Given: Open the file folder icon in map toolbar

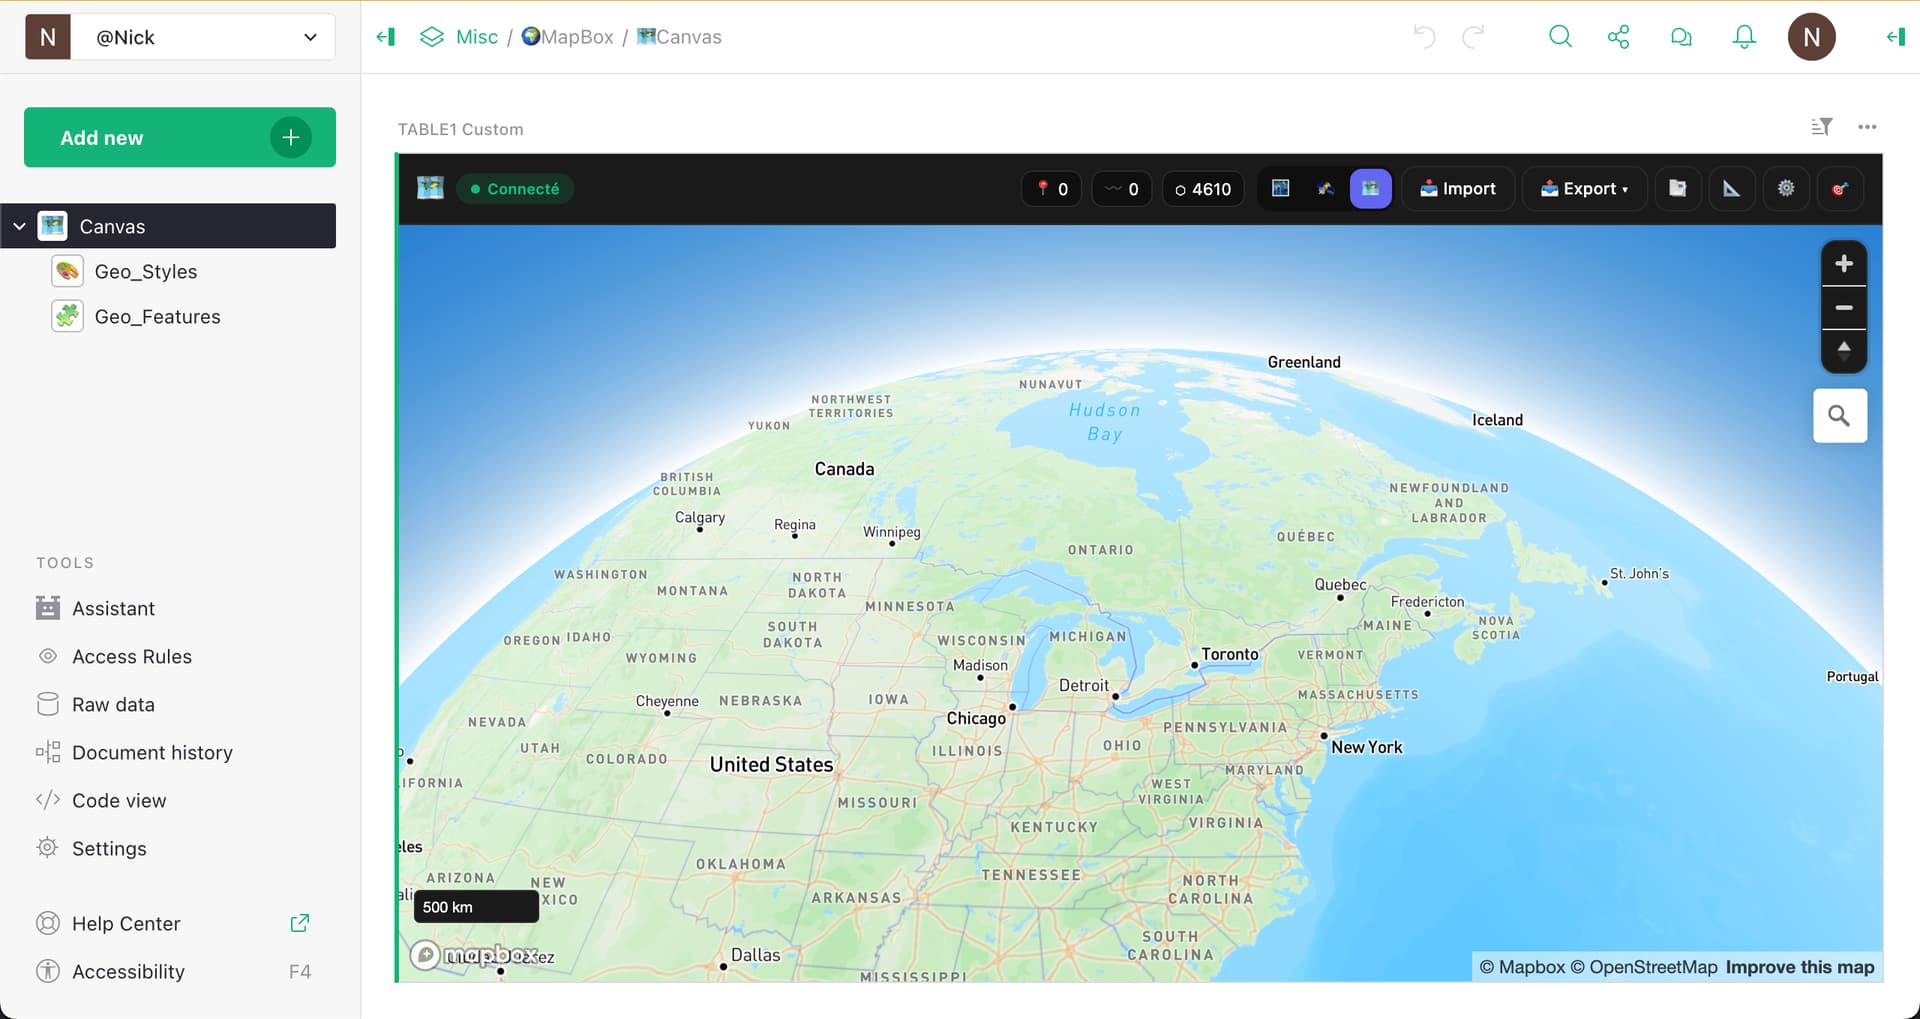Looking at the screenshot, I should (1677, 189).
